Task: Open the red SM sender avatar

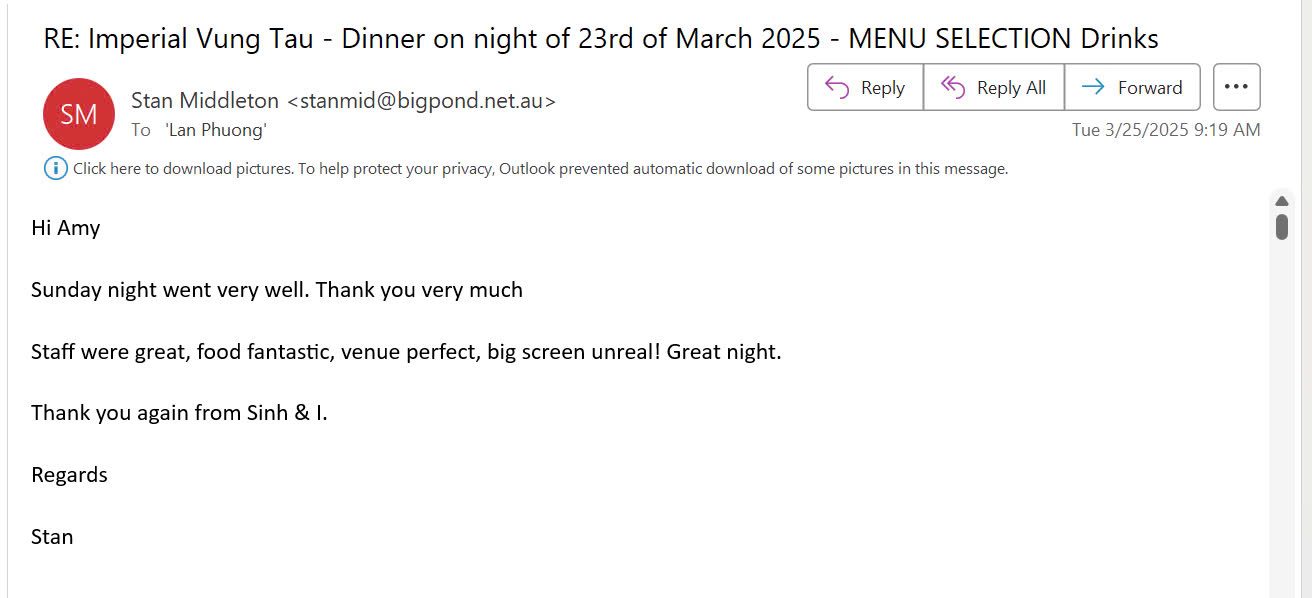Action: click(x=79, y=114)
